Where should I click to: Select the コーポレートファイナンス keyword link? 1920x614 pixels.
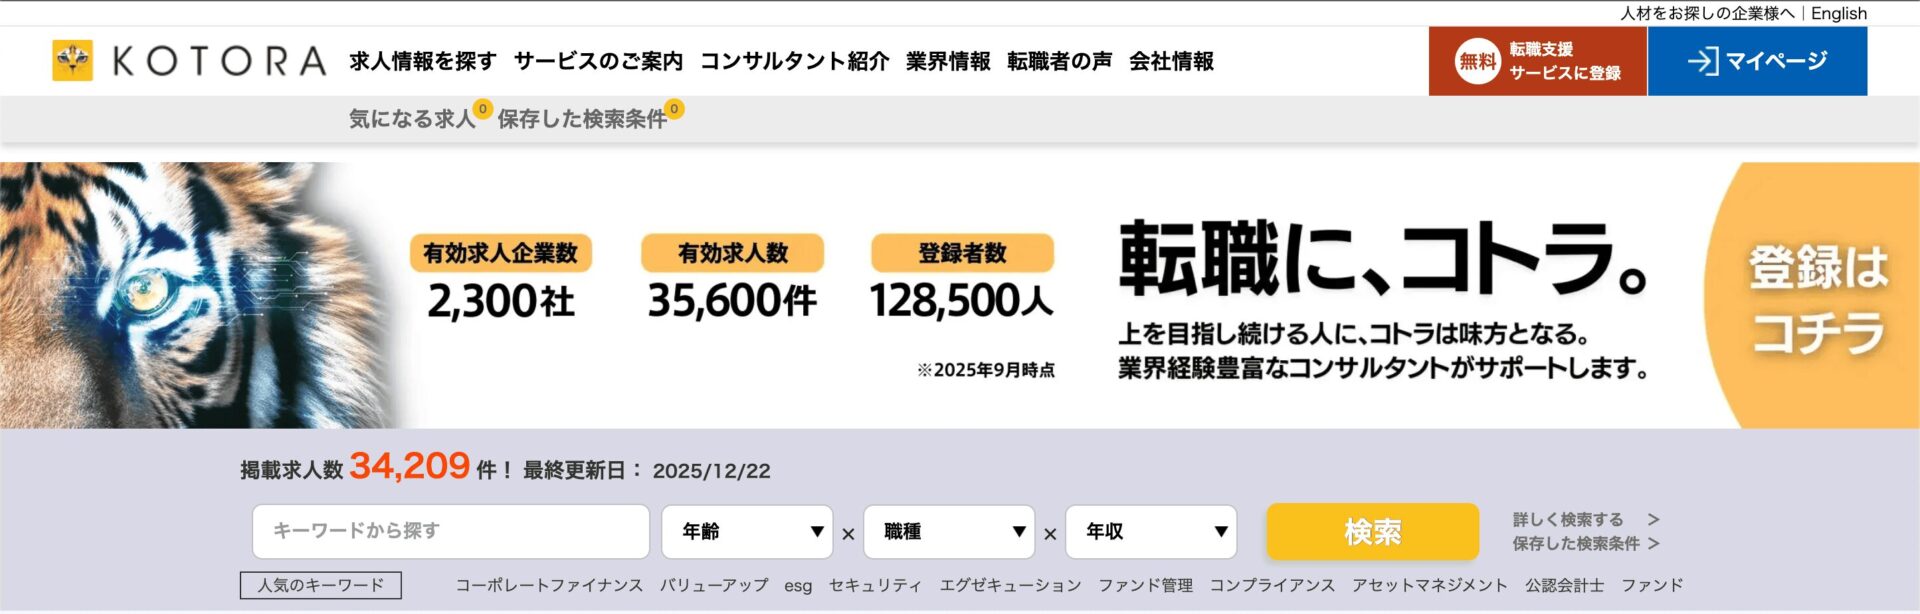(549, 586)
